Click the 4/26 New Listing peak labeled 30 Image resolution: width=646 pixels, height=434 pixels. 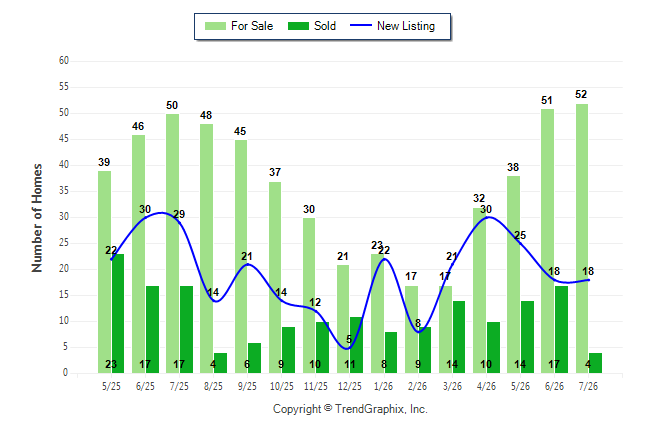coord(488,217)
